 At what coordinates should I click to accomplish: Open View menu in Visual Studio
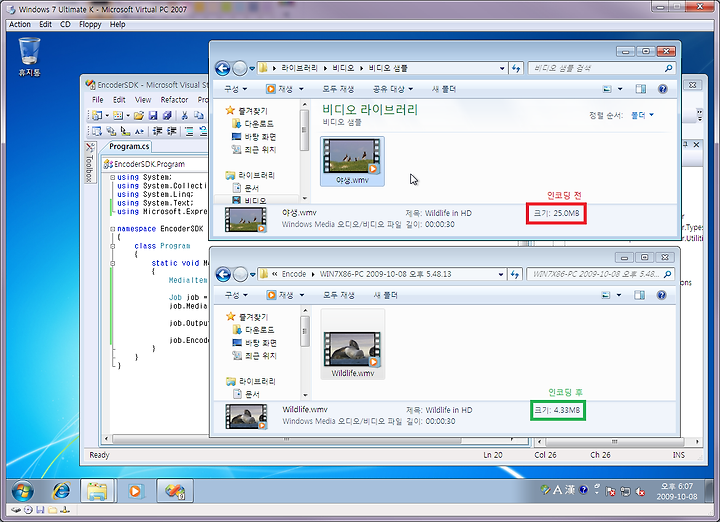(x=143, y=100)
